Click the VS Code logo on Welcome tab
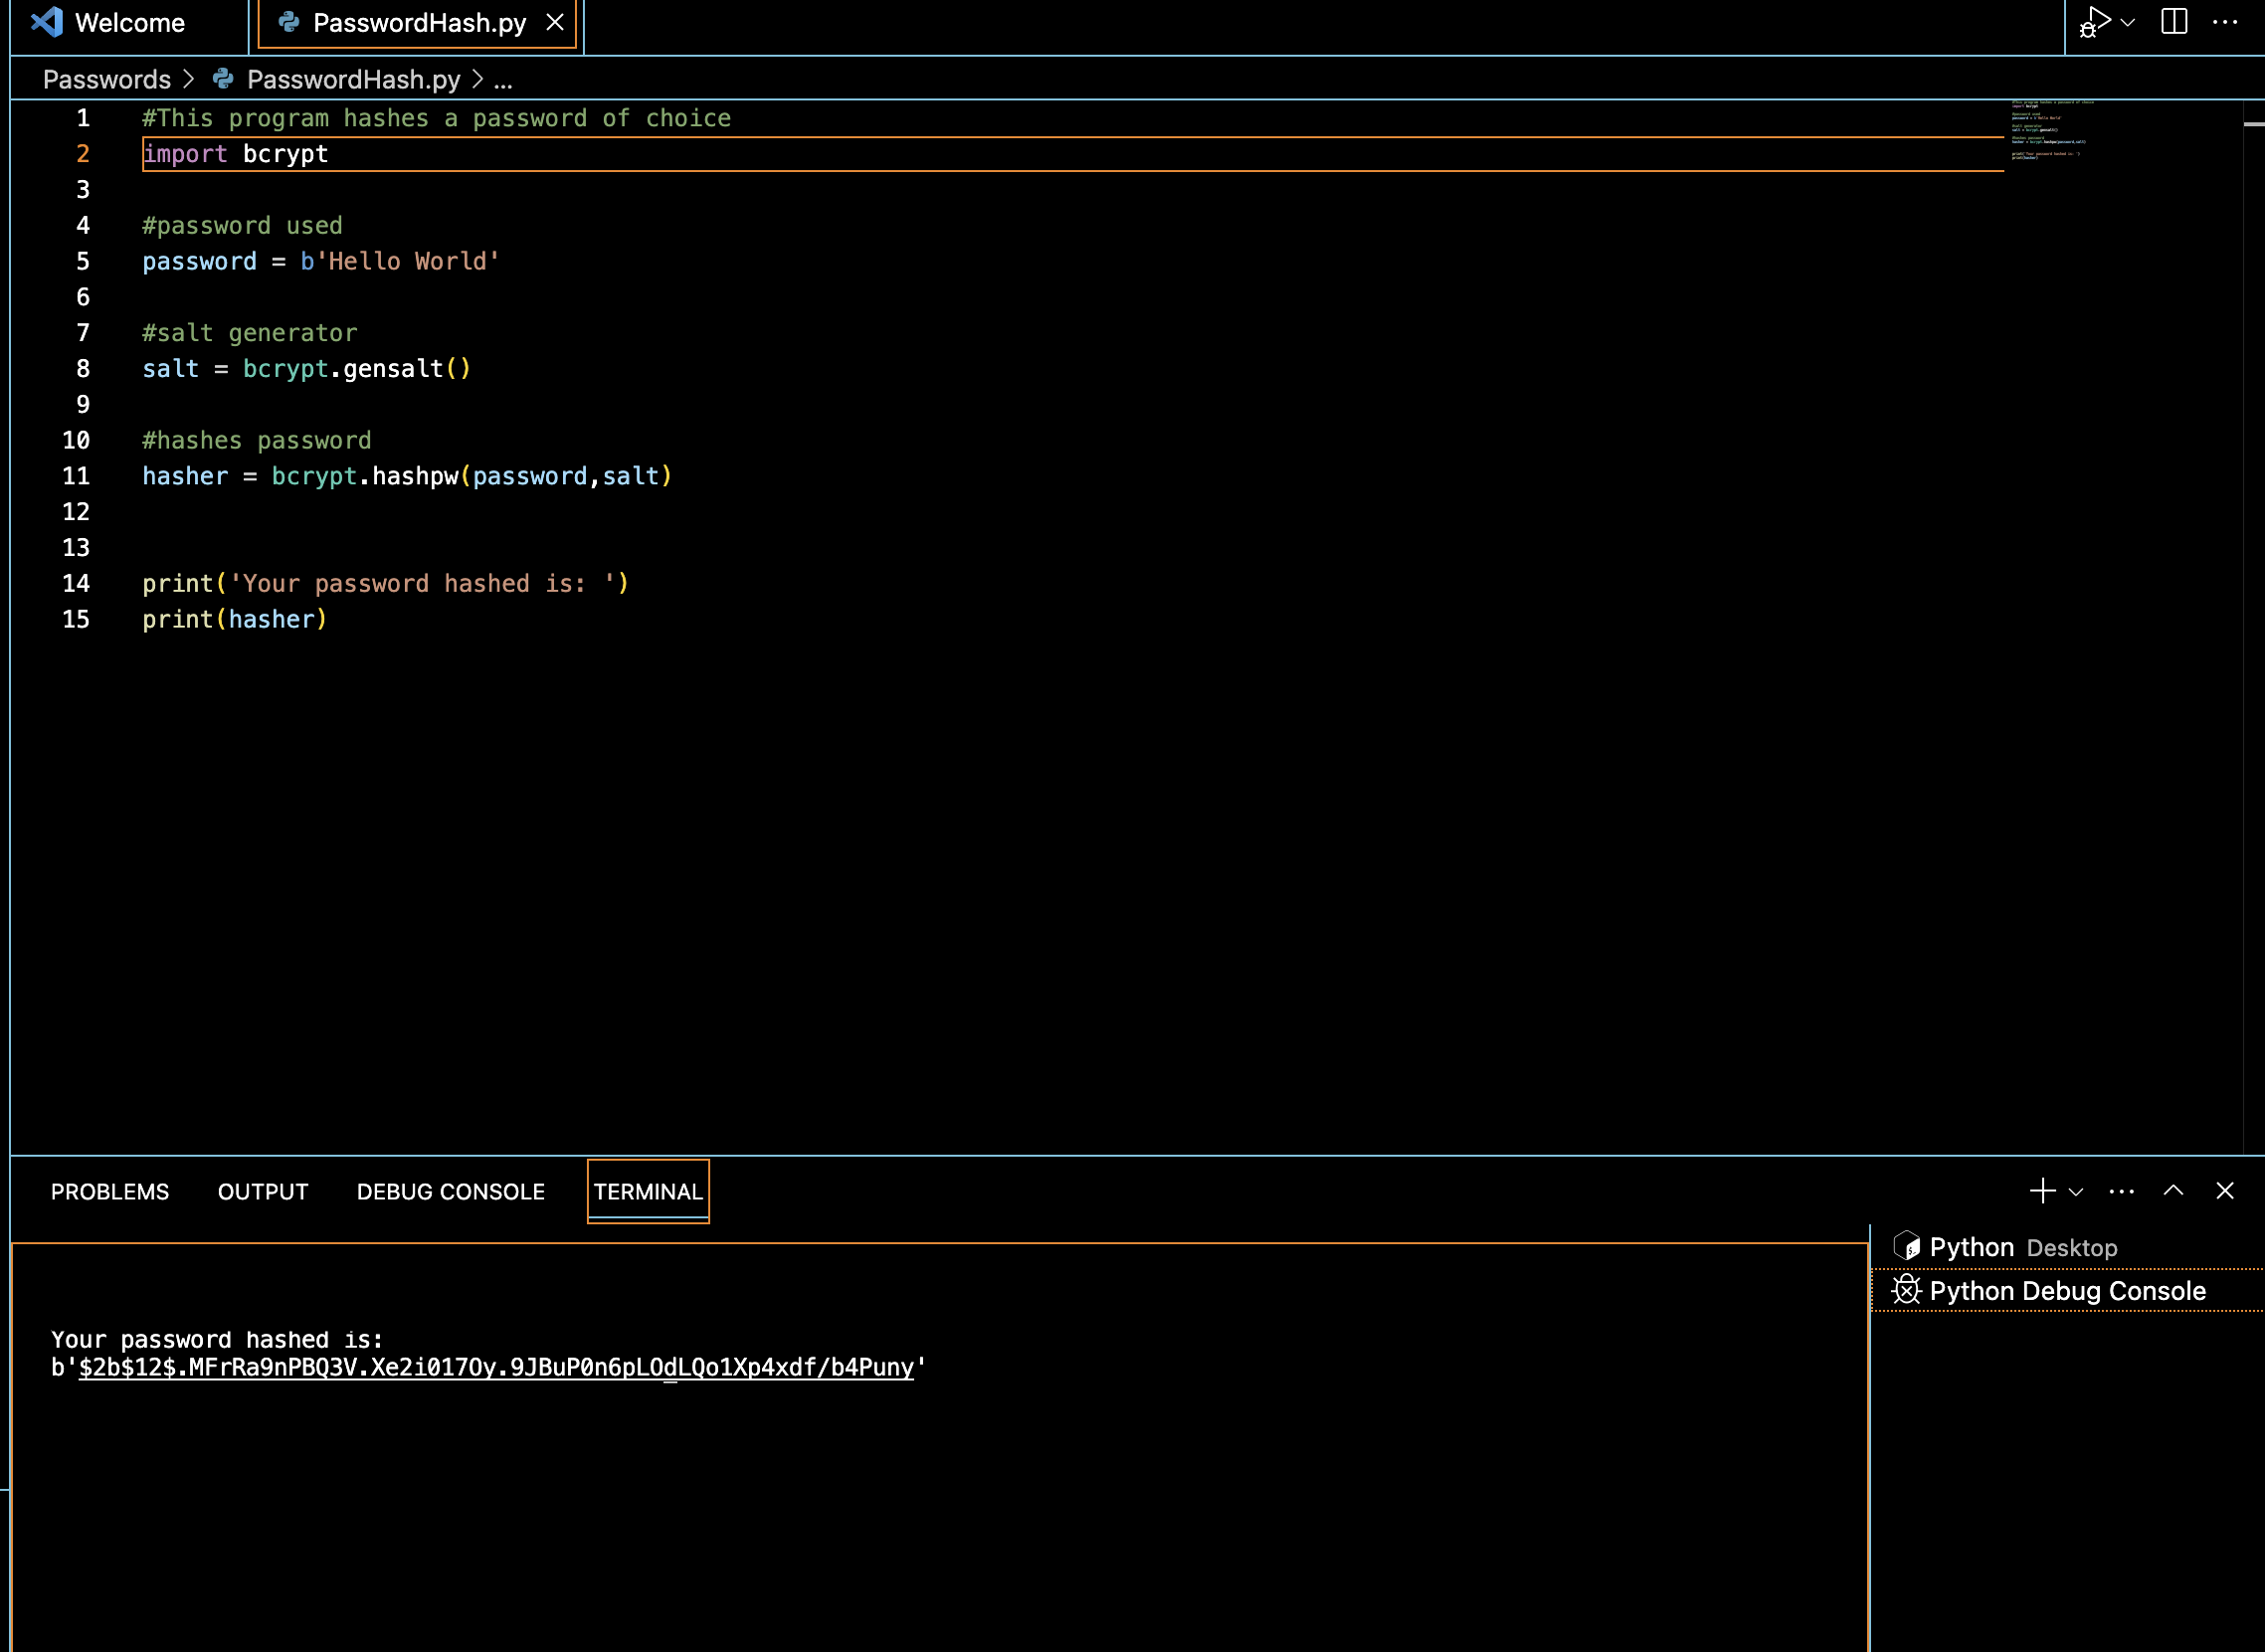Image resolution: width=2265 pixels, height=1652 pixels. (45, 22)
